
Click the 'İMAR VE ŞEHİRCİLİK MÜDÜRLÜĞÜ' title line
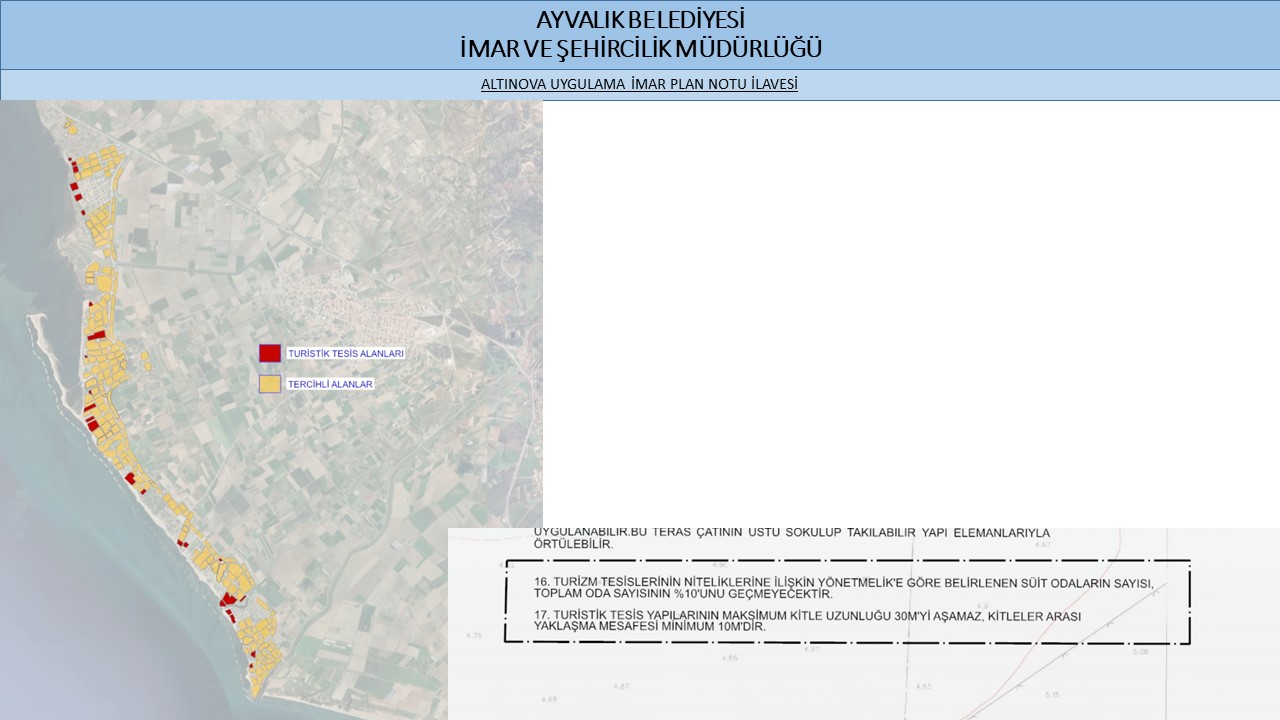(640, 48)
